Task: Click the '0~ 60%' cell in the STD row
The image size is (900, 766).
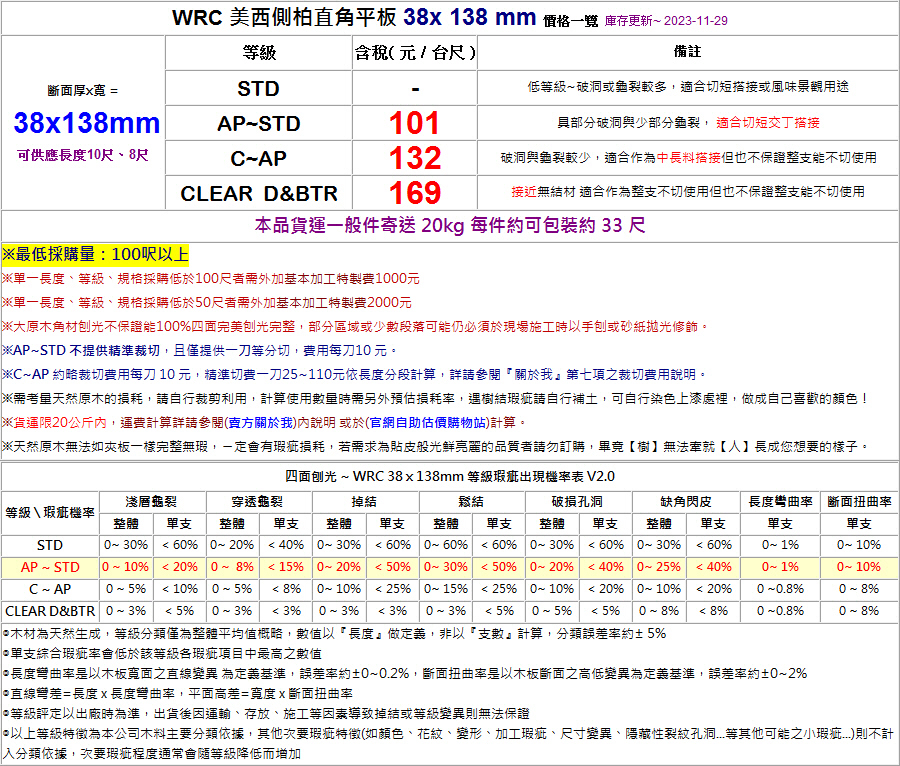Action: click(x=446, y=545)
